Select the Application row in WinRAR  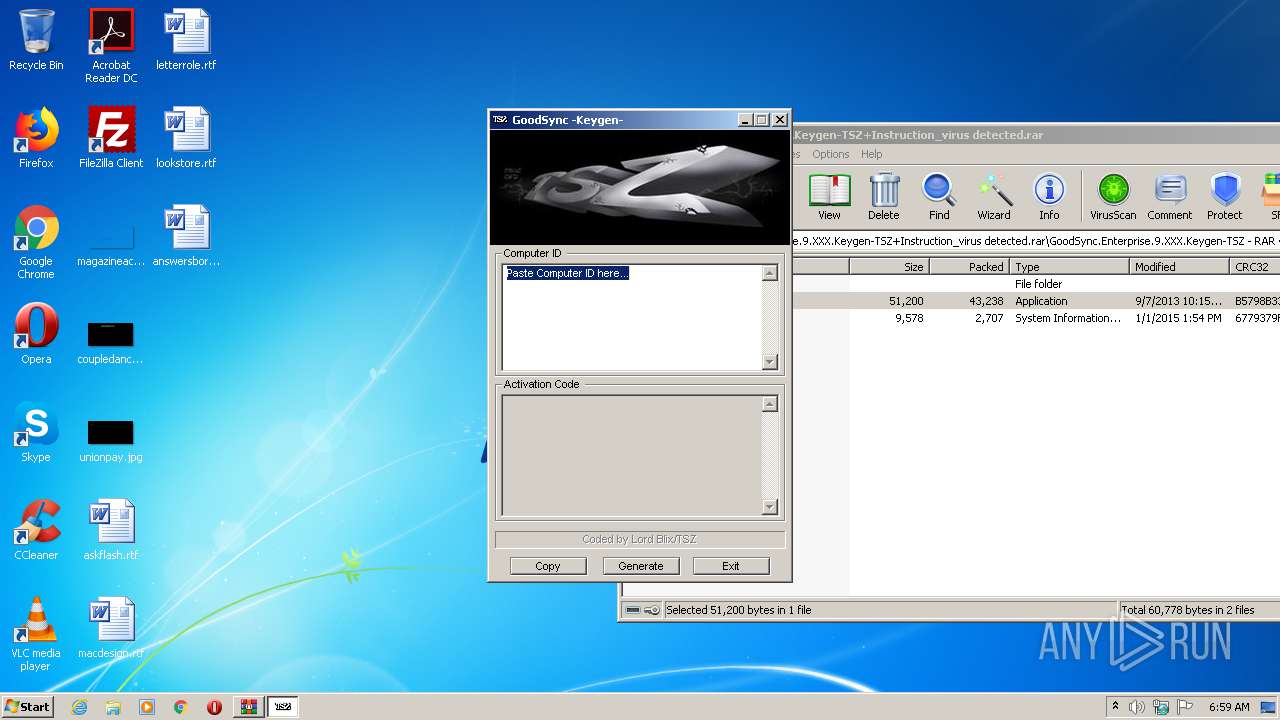pos(1036,301)
